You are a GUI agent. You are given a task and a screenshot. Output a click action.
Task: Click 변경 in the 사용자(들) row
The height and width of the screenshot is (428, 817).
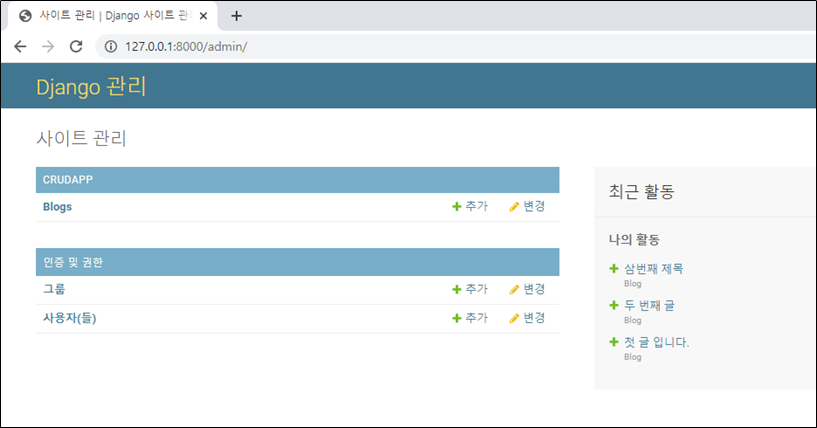pyautogui.click(x=527, y=318)
